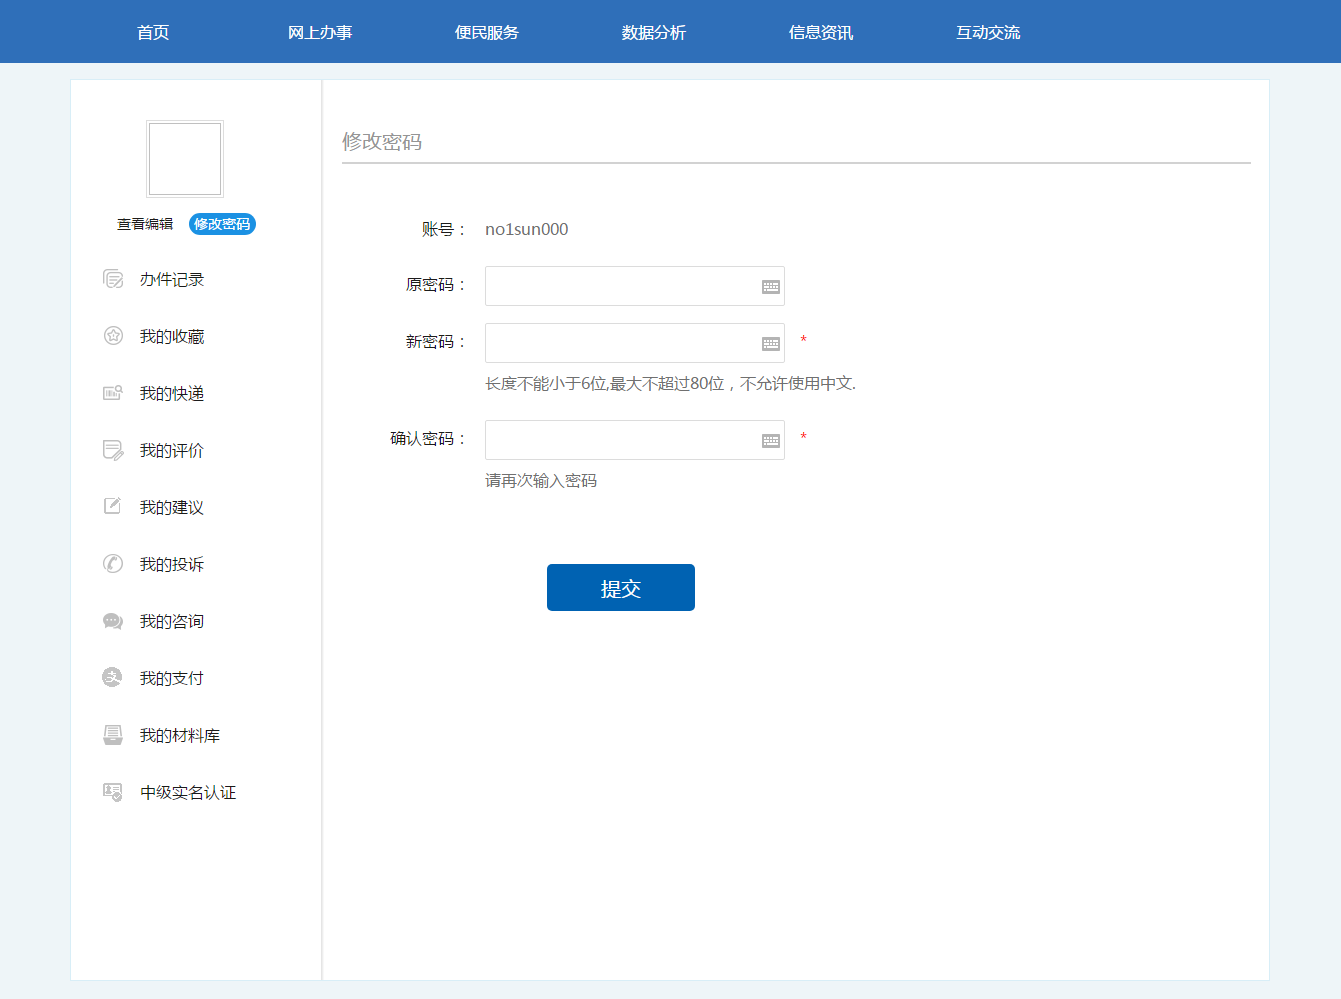This screenshot has width=1341, height=999.
Task: Click the material library icon beside 我的材料库
Action: tap(113, 735)
